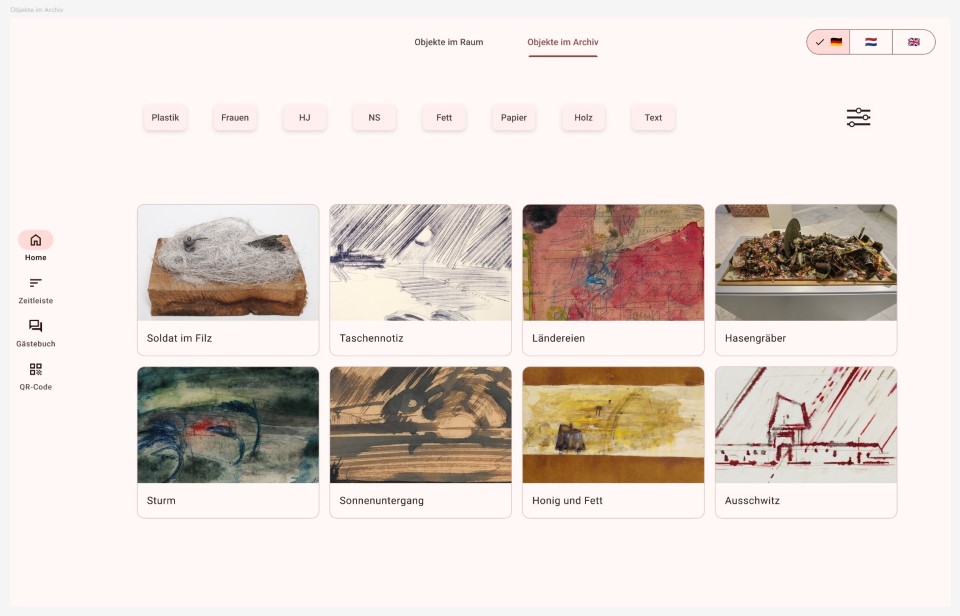
Task: Filter by the Frauen tag
Action: [x=235, y=118]
